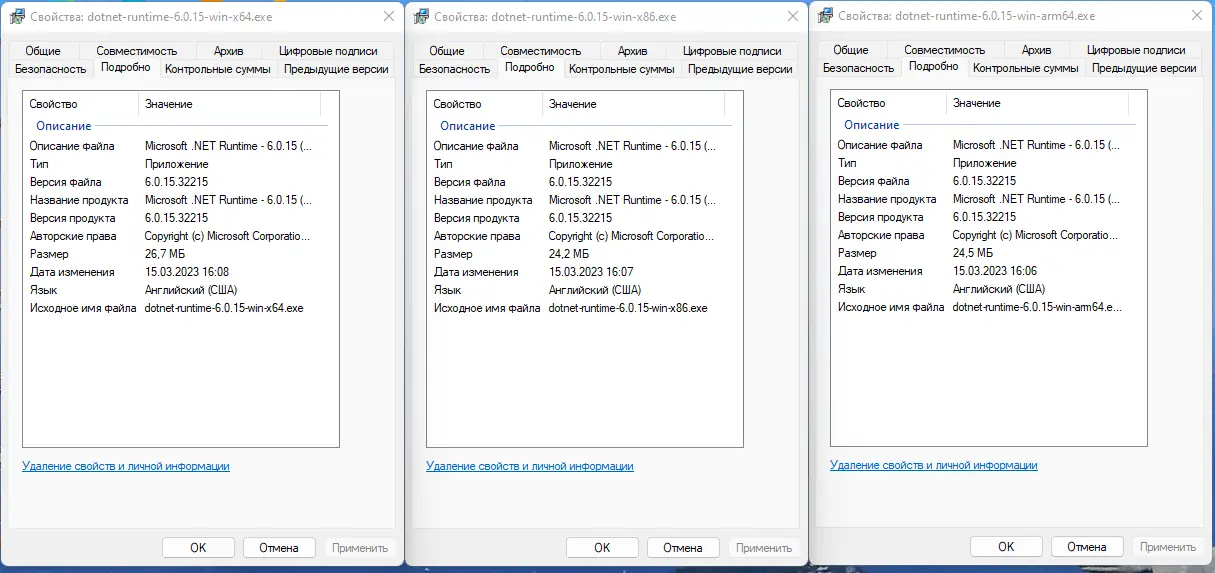This screenshot has height=573, width=1215.
Task: Click the installer icon in the x86 properties title bar
Action: [x=420, y=17]
